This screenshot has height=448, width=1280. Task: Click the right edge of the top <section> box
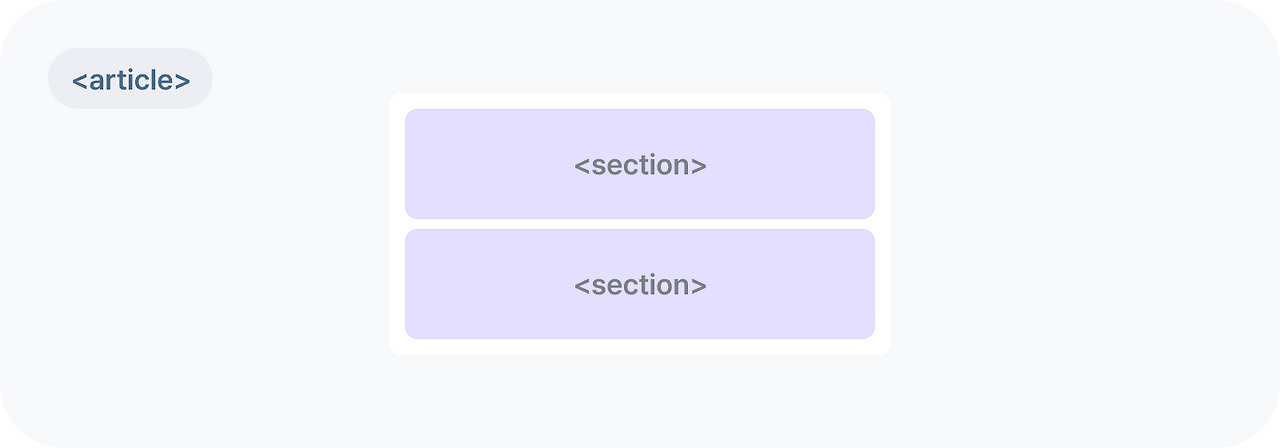(x=874, y=164)
